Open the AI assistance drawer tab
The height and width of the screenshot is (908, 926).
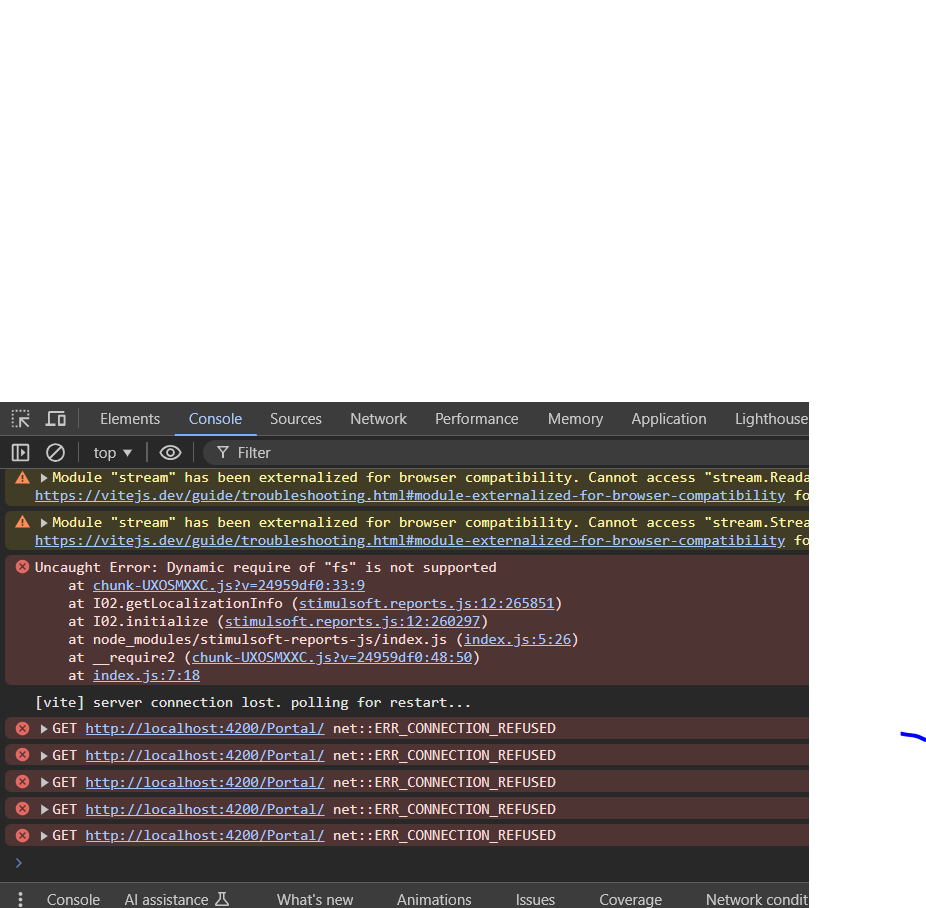coord(176,899)
